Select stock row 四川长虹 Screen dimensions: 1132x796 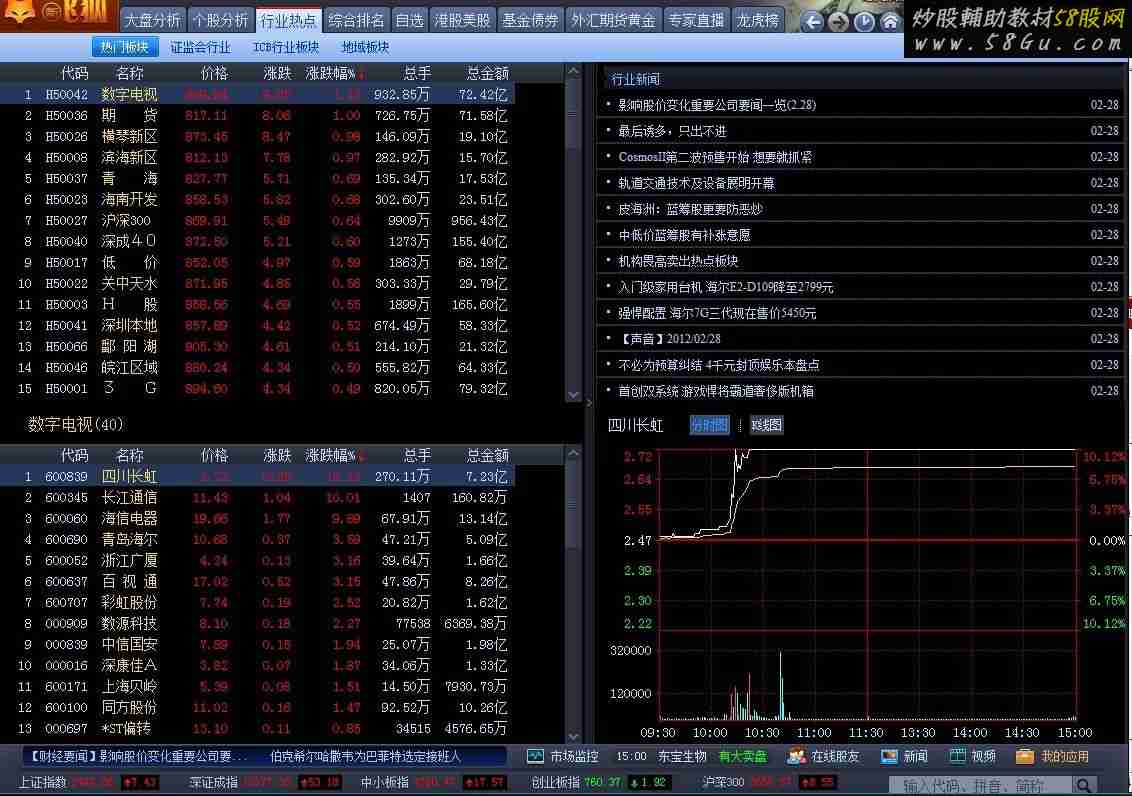point(257,476)
